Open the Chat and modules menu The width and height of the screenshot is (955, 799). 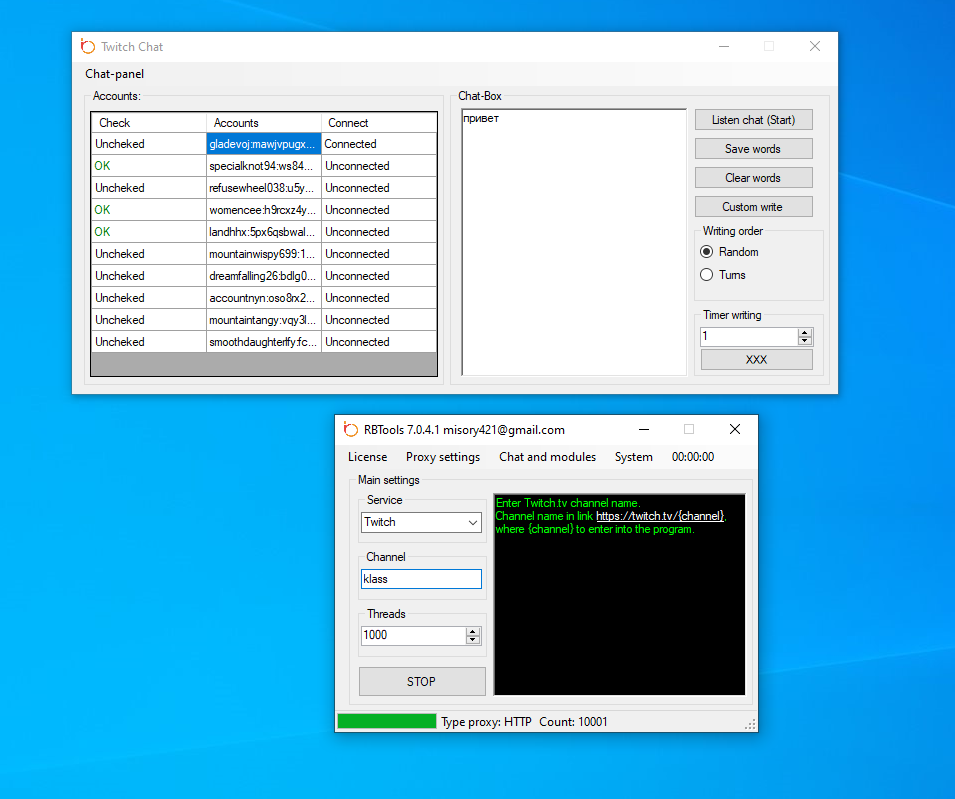coord(547,457)
